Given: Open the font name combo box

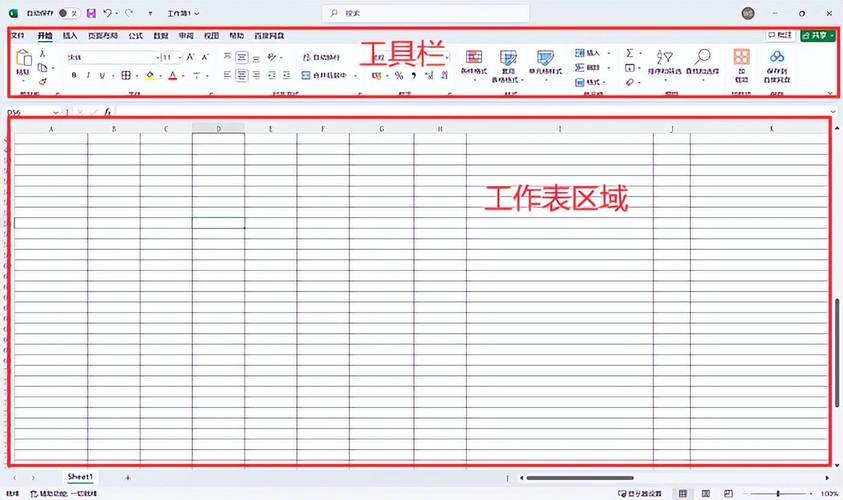Looking at the screenshot, I should coord(113,57).
